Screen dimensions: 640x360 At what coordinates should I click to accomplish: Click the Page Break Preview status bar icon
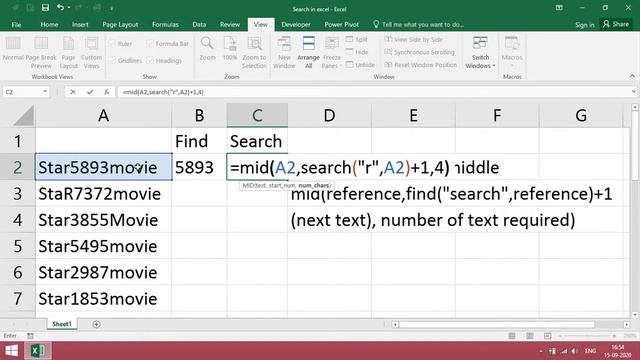tap(547, 336)
